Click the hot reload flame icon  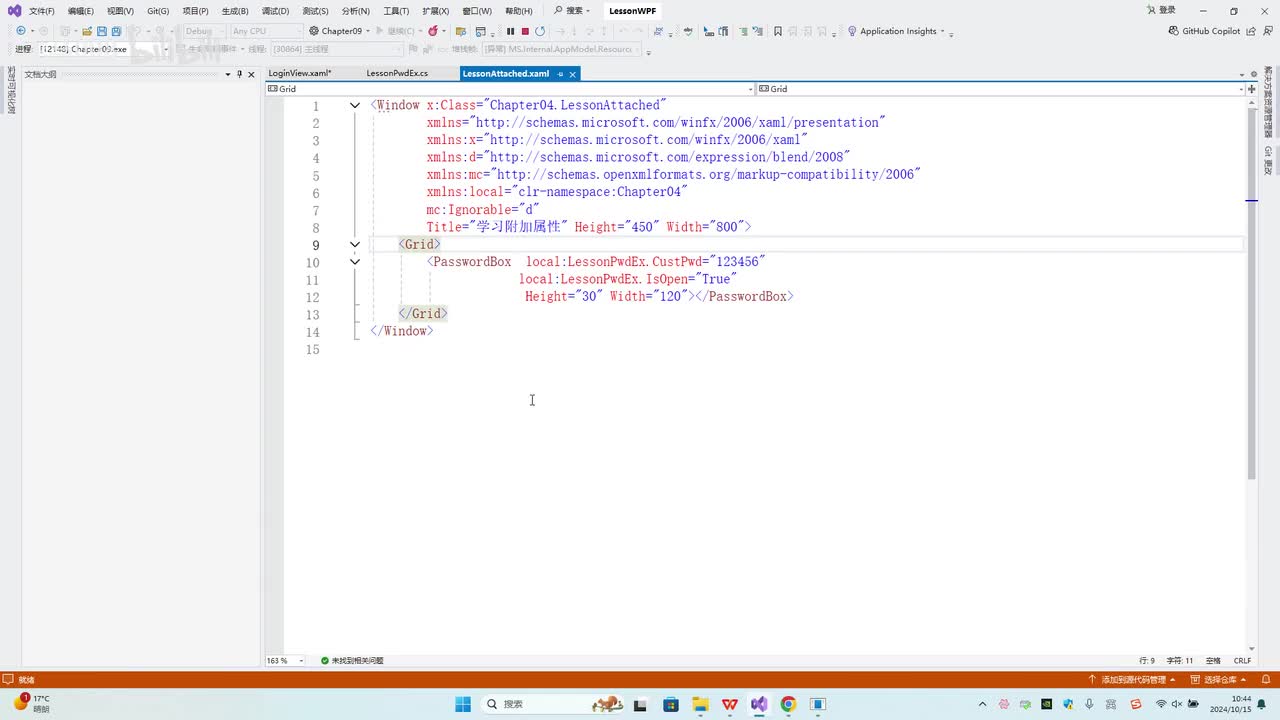click(433, 31)
